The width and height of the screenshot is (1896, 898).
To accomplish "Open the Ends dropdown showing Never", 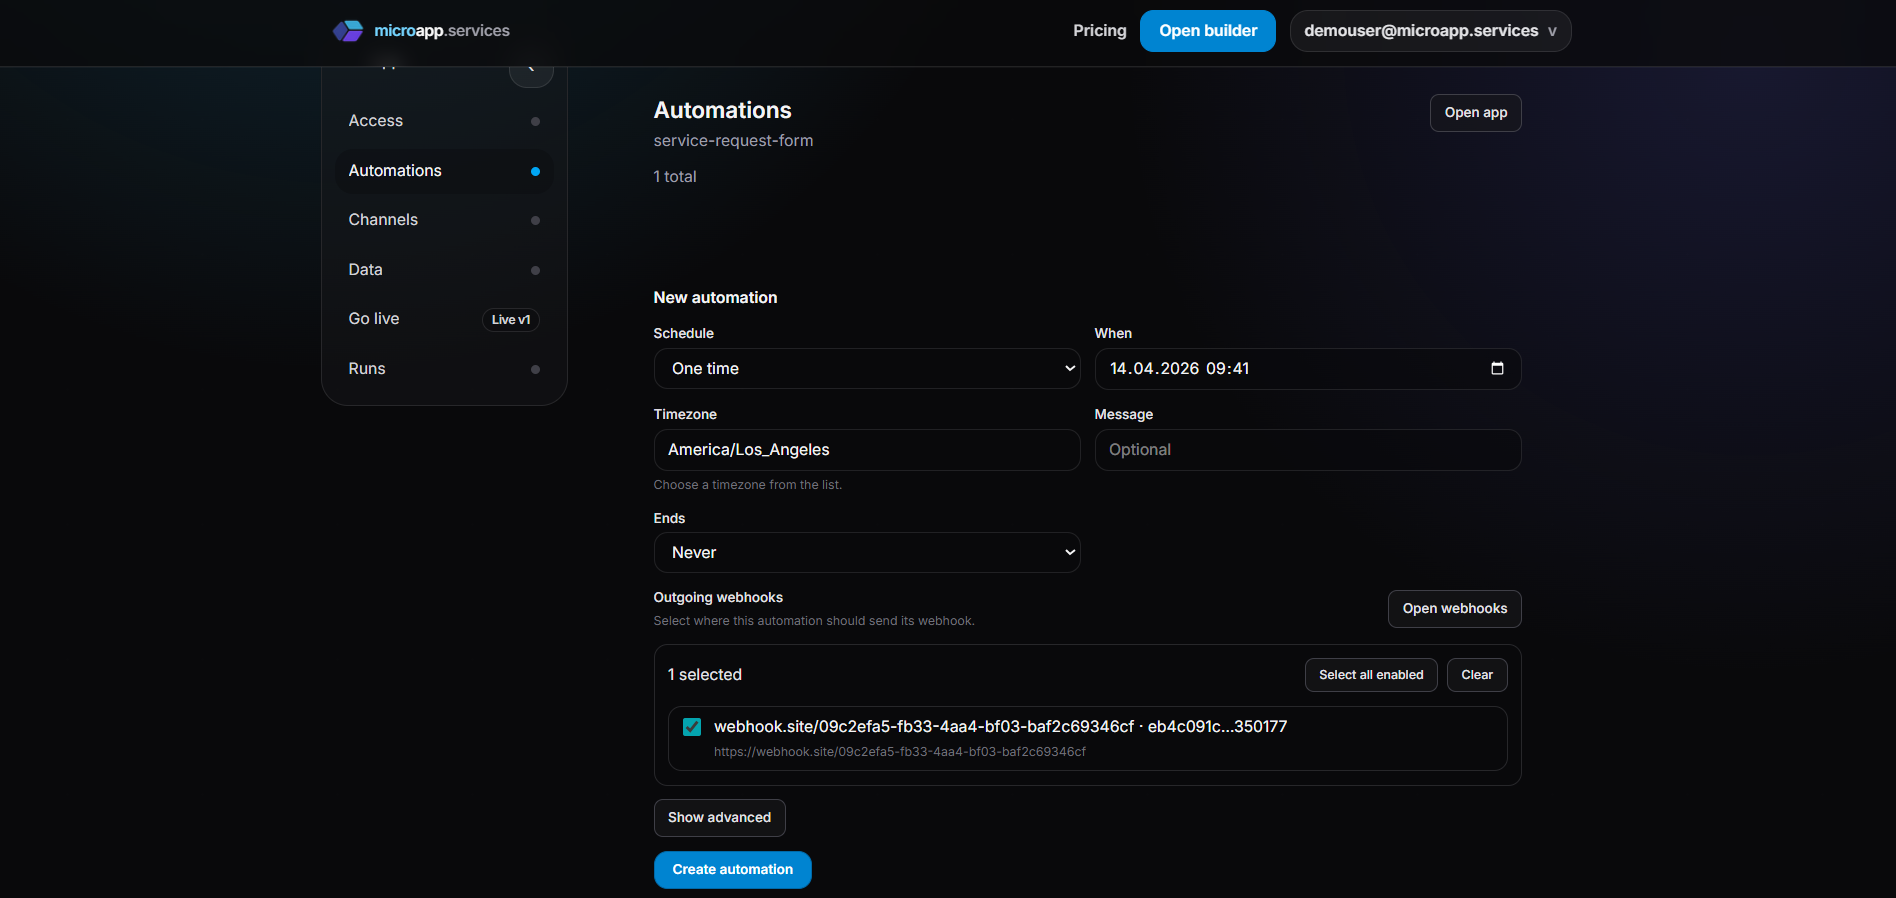I will (867, 553).
